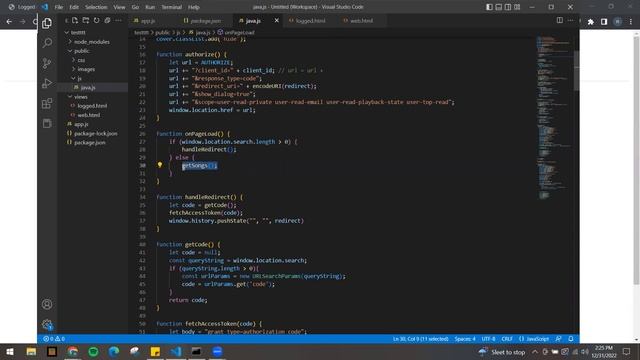This screenshot has height=360, width=640.
Task: Click the New File icon in explorer
Action: [75, 20]
